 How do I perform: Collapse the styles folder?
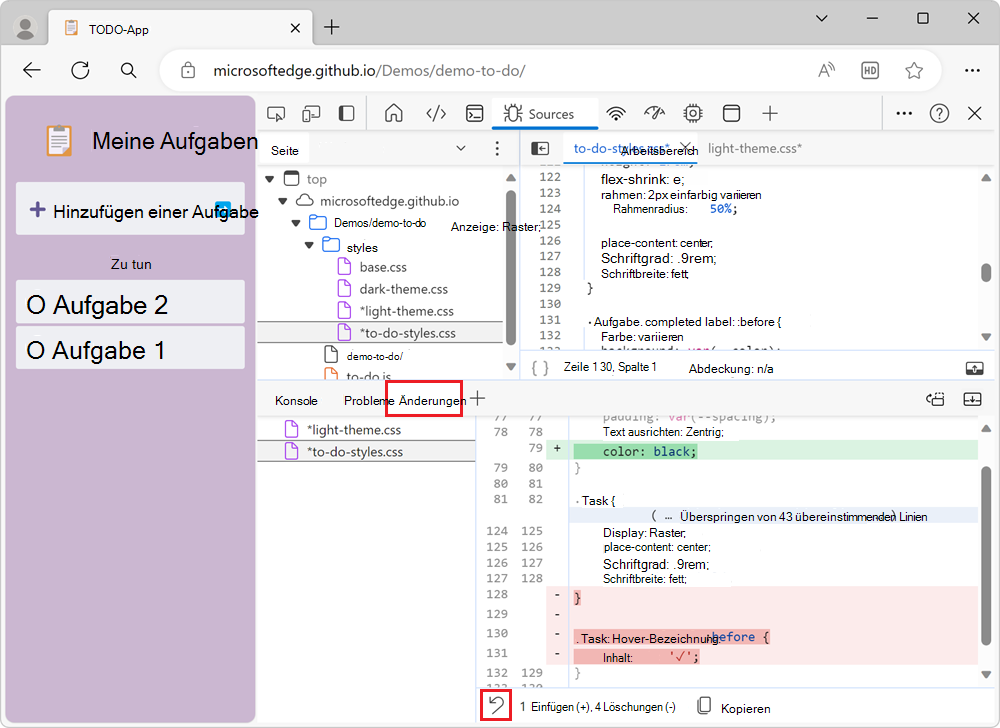[x=309, y=245]
